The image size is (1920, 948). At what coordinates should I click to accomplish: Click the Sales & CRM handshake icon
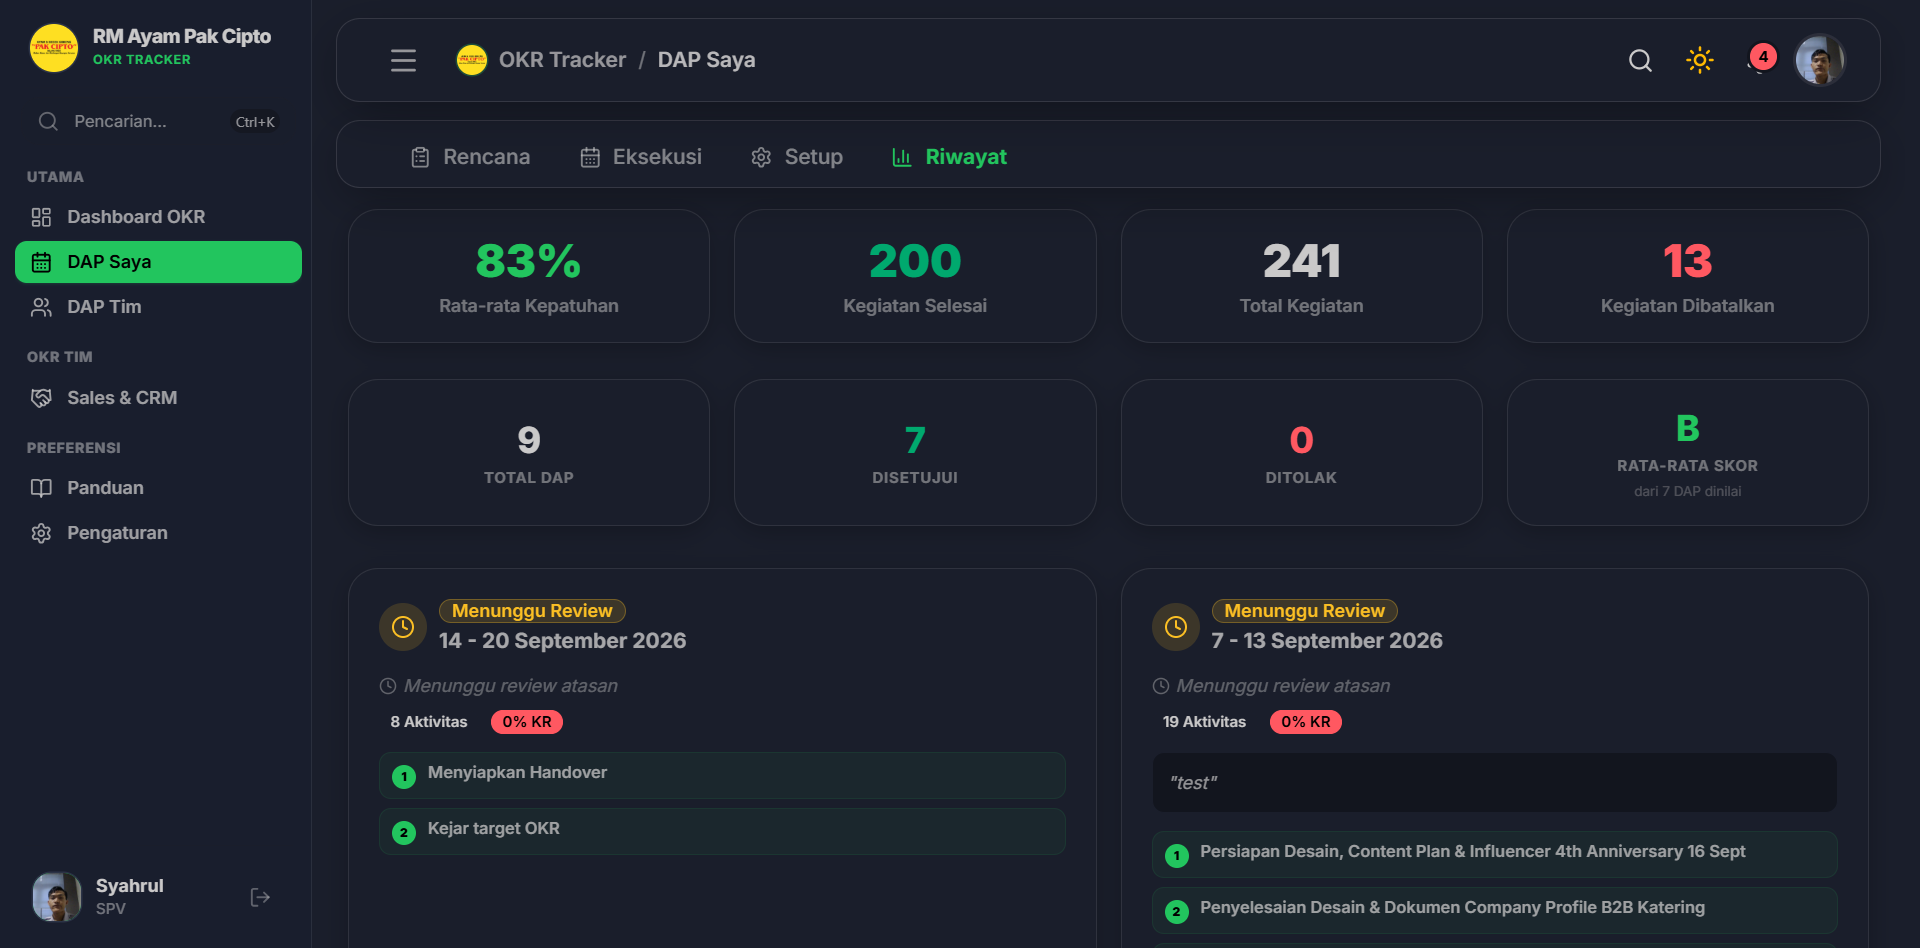[x=41, y=398]
